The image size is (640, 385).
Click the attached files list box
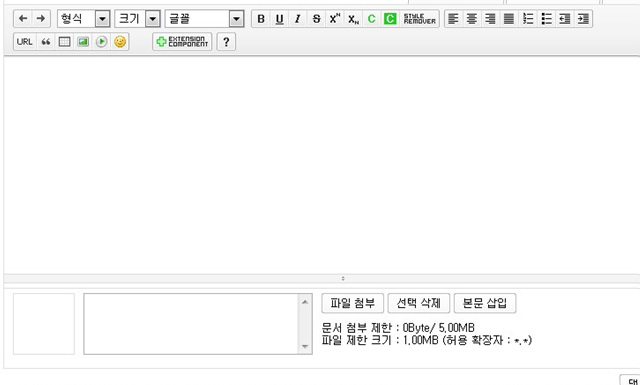click(198, 324)
